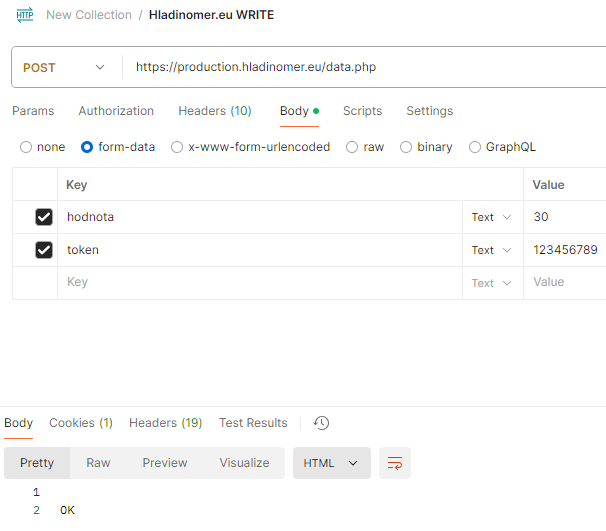Click the HTTP request type icon
Viewport: 606px width, 531px height.
coord(24,15)
